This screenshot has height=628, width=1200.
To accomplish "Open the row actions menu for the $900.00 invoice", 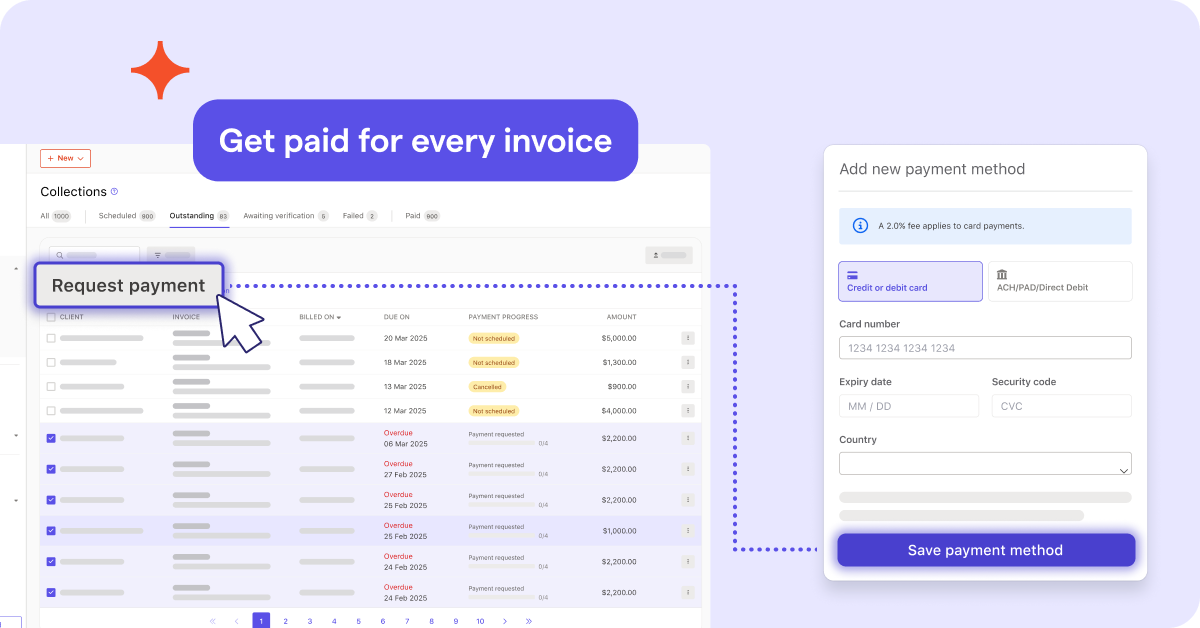I will tap(687, 386).
